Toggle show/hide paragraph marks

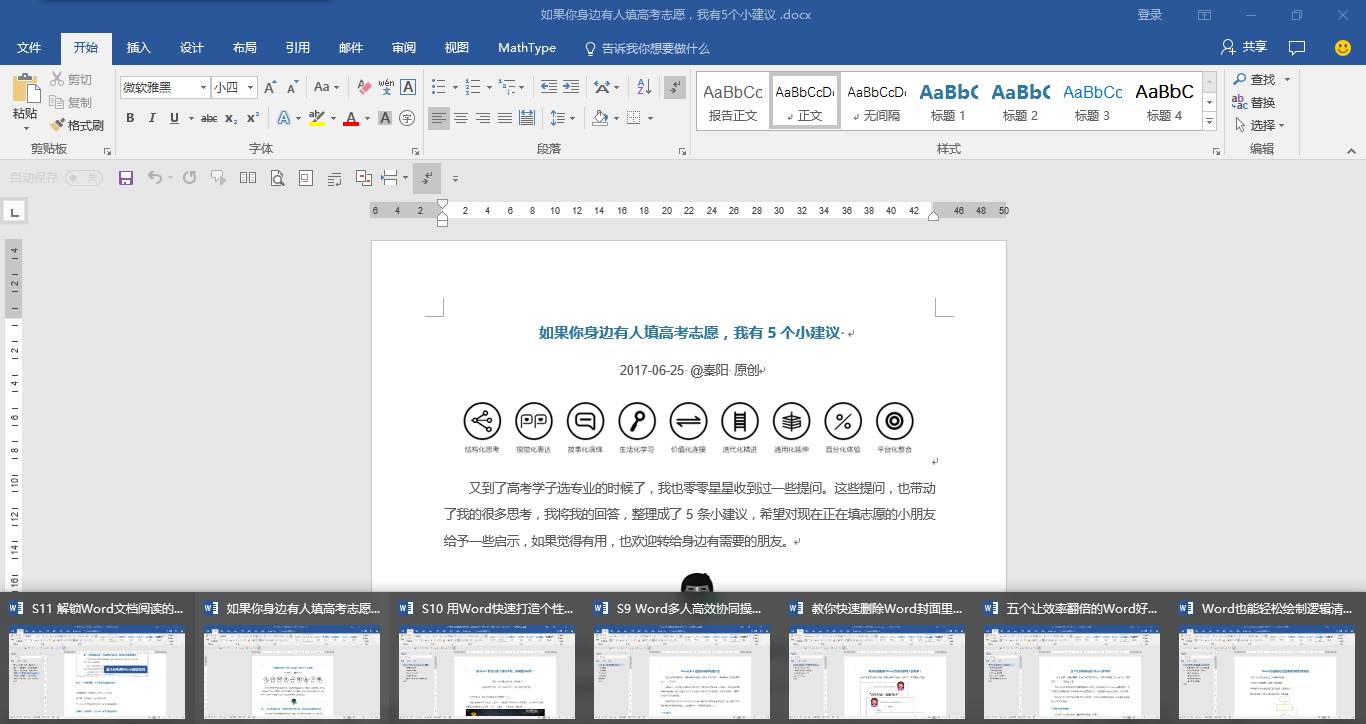(x=674, y=87)
